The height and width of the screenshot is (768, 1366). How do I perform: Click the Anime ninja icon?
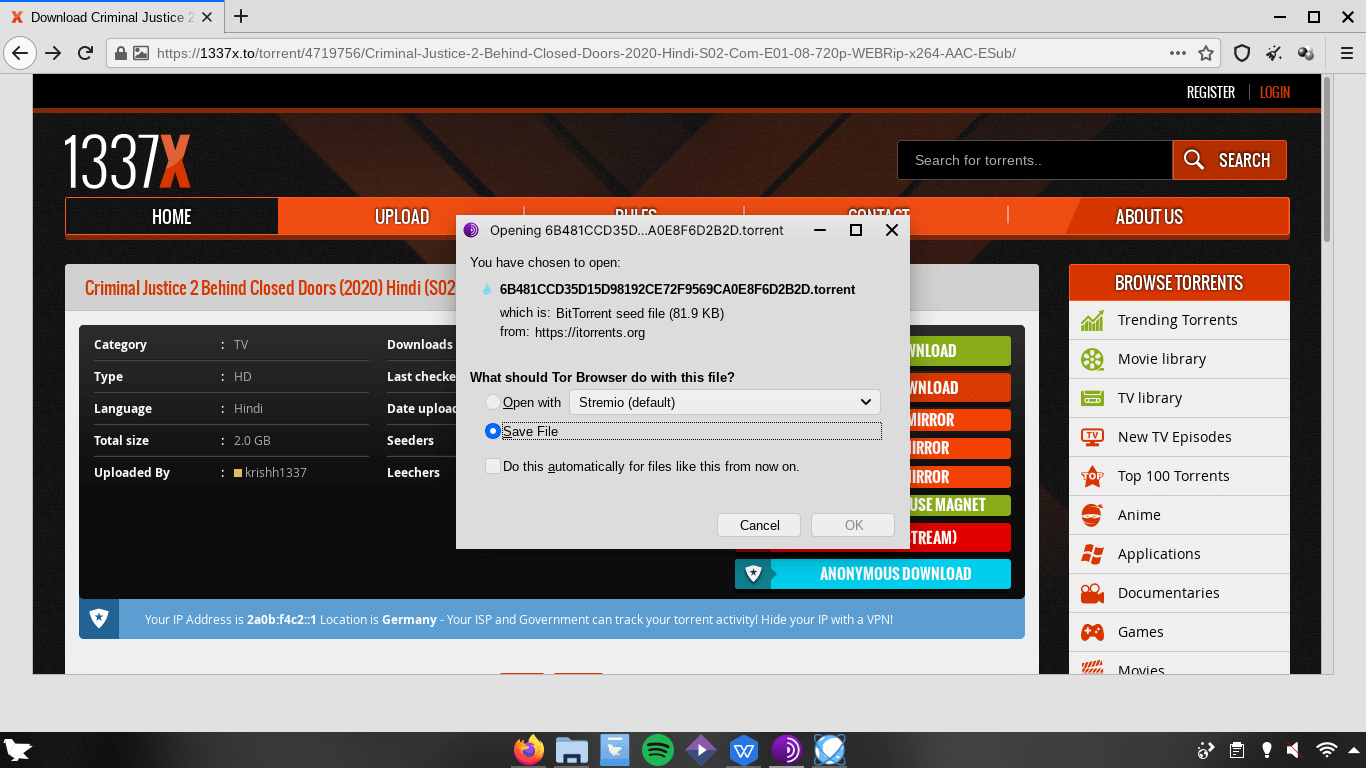pos(1092,515)
